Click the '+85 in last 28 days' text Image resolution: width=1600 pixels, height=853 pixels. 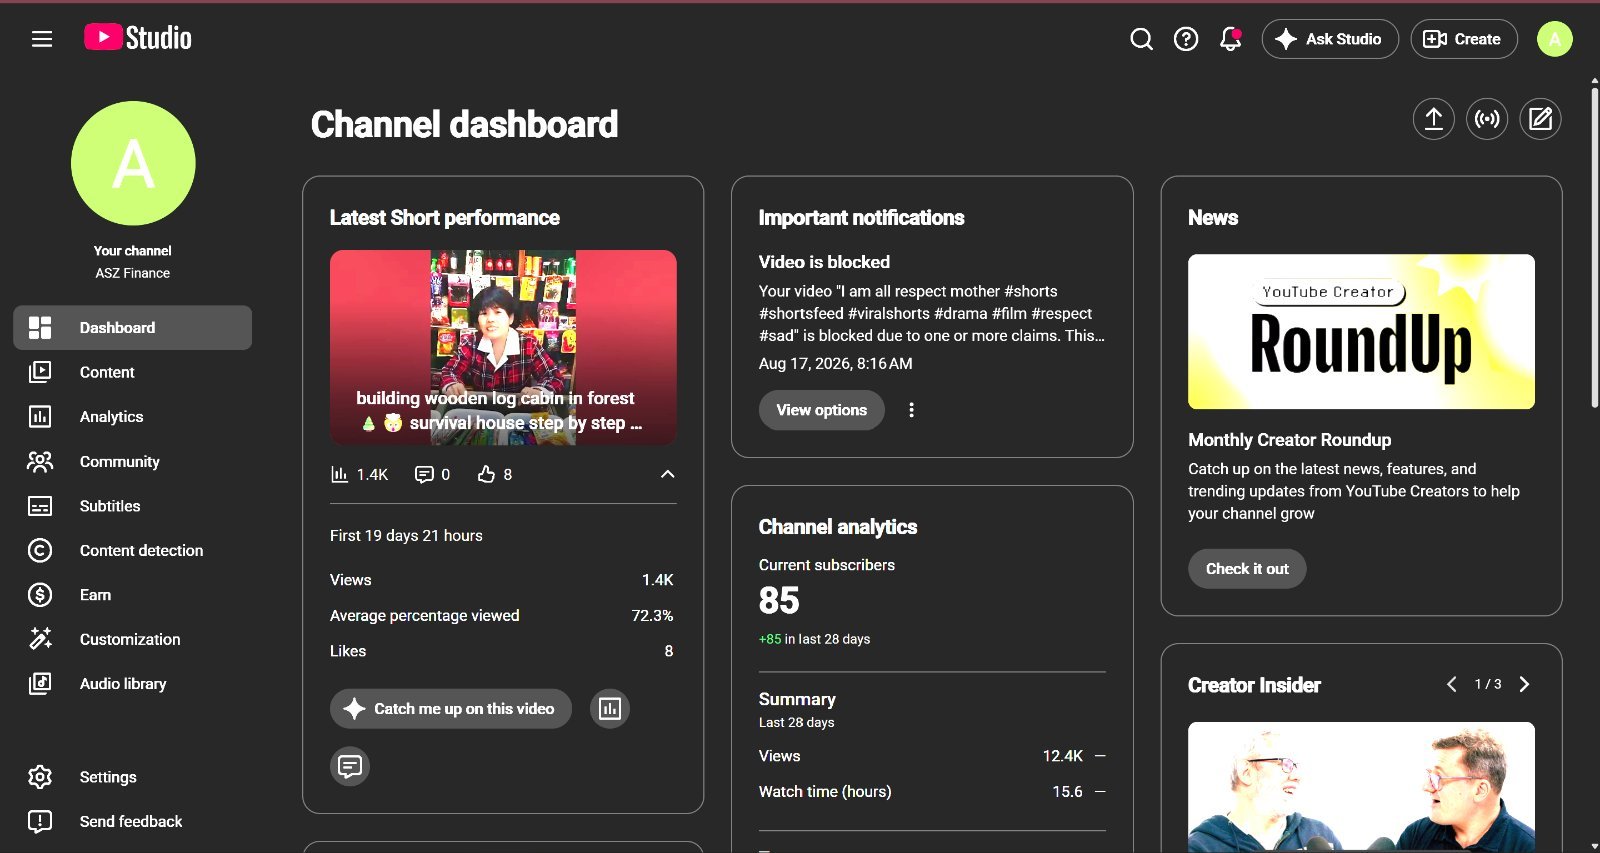(814, 639)
